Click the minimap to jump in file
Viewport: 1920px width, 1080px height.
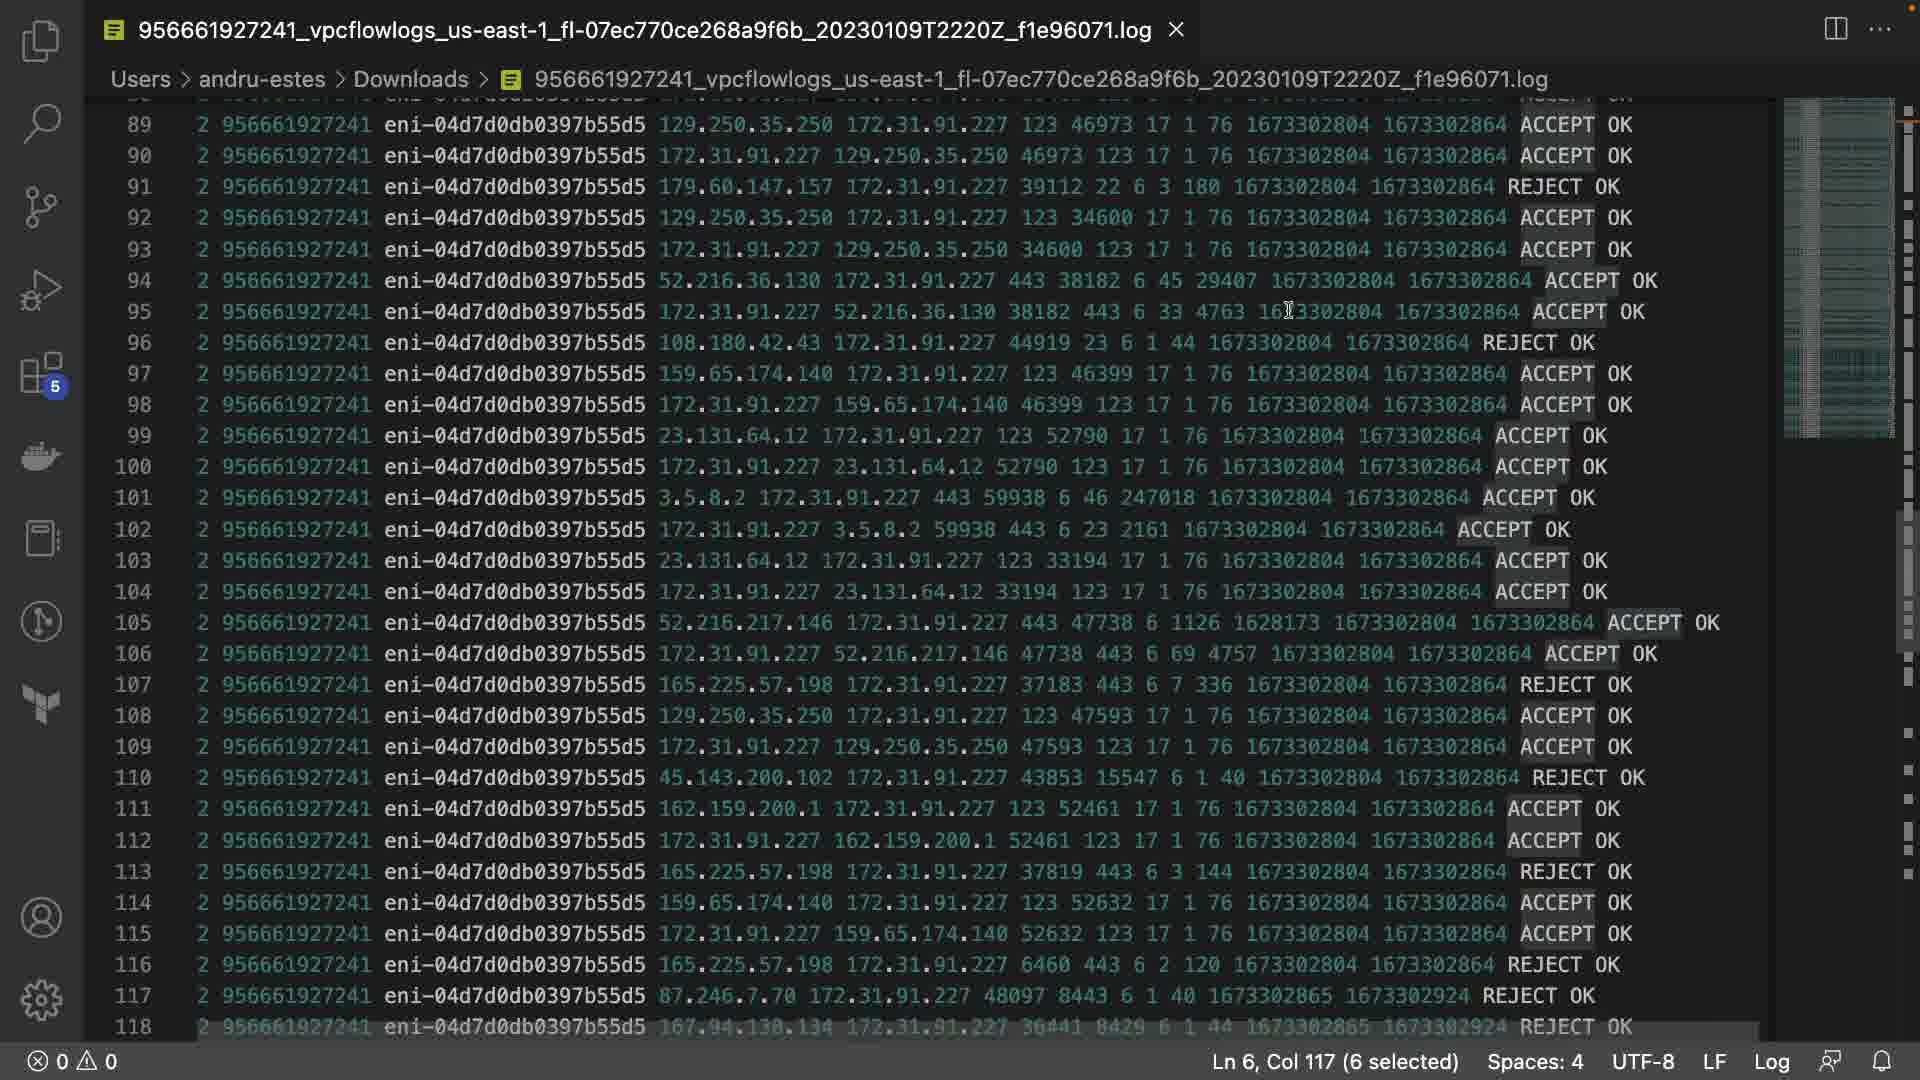pyautogui.click(x=1838, y=270)
